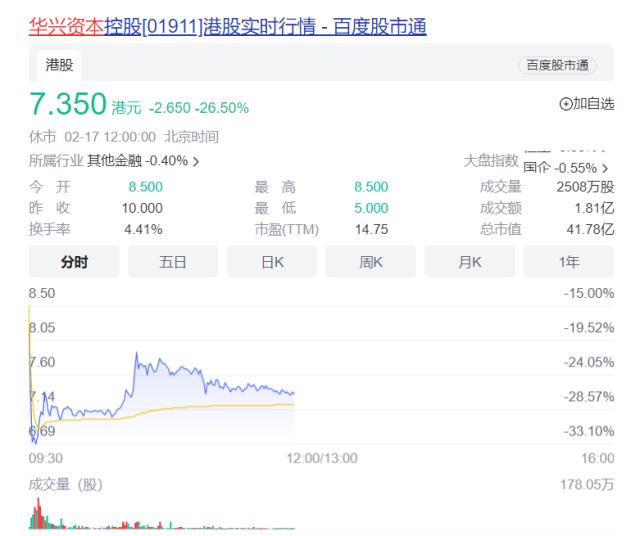
Task: Expand the arrow after 国企 -0.55%
Action: [x=605, y=168]
